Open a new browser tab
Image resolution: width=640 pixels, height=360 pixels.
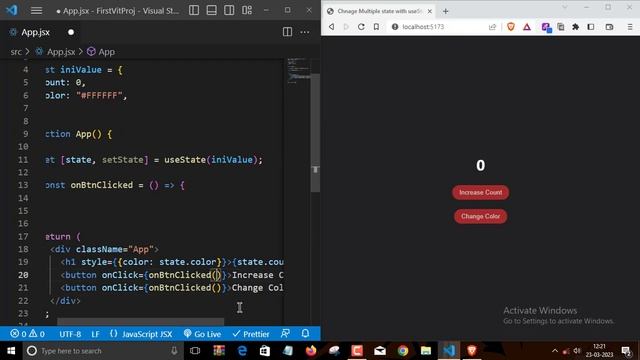click(445, 11)
